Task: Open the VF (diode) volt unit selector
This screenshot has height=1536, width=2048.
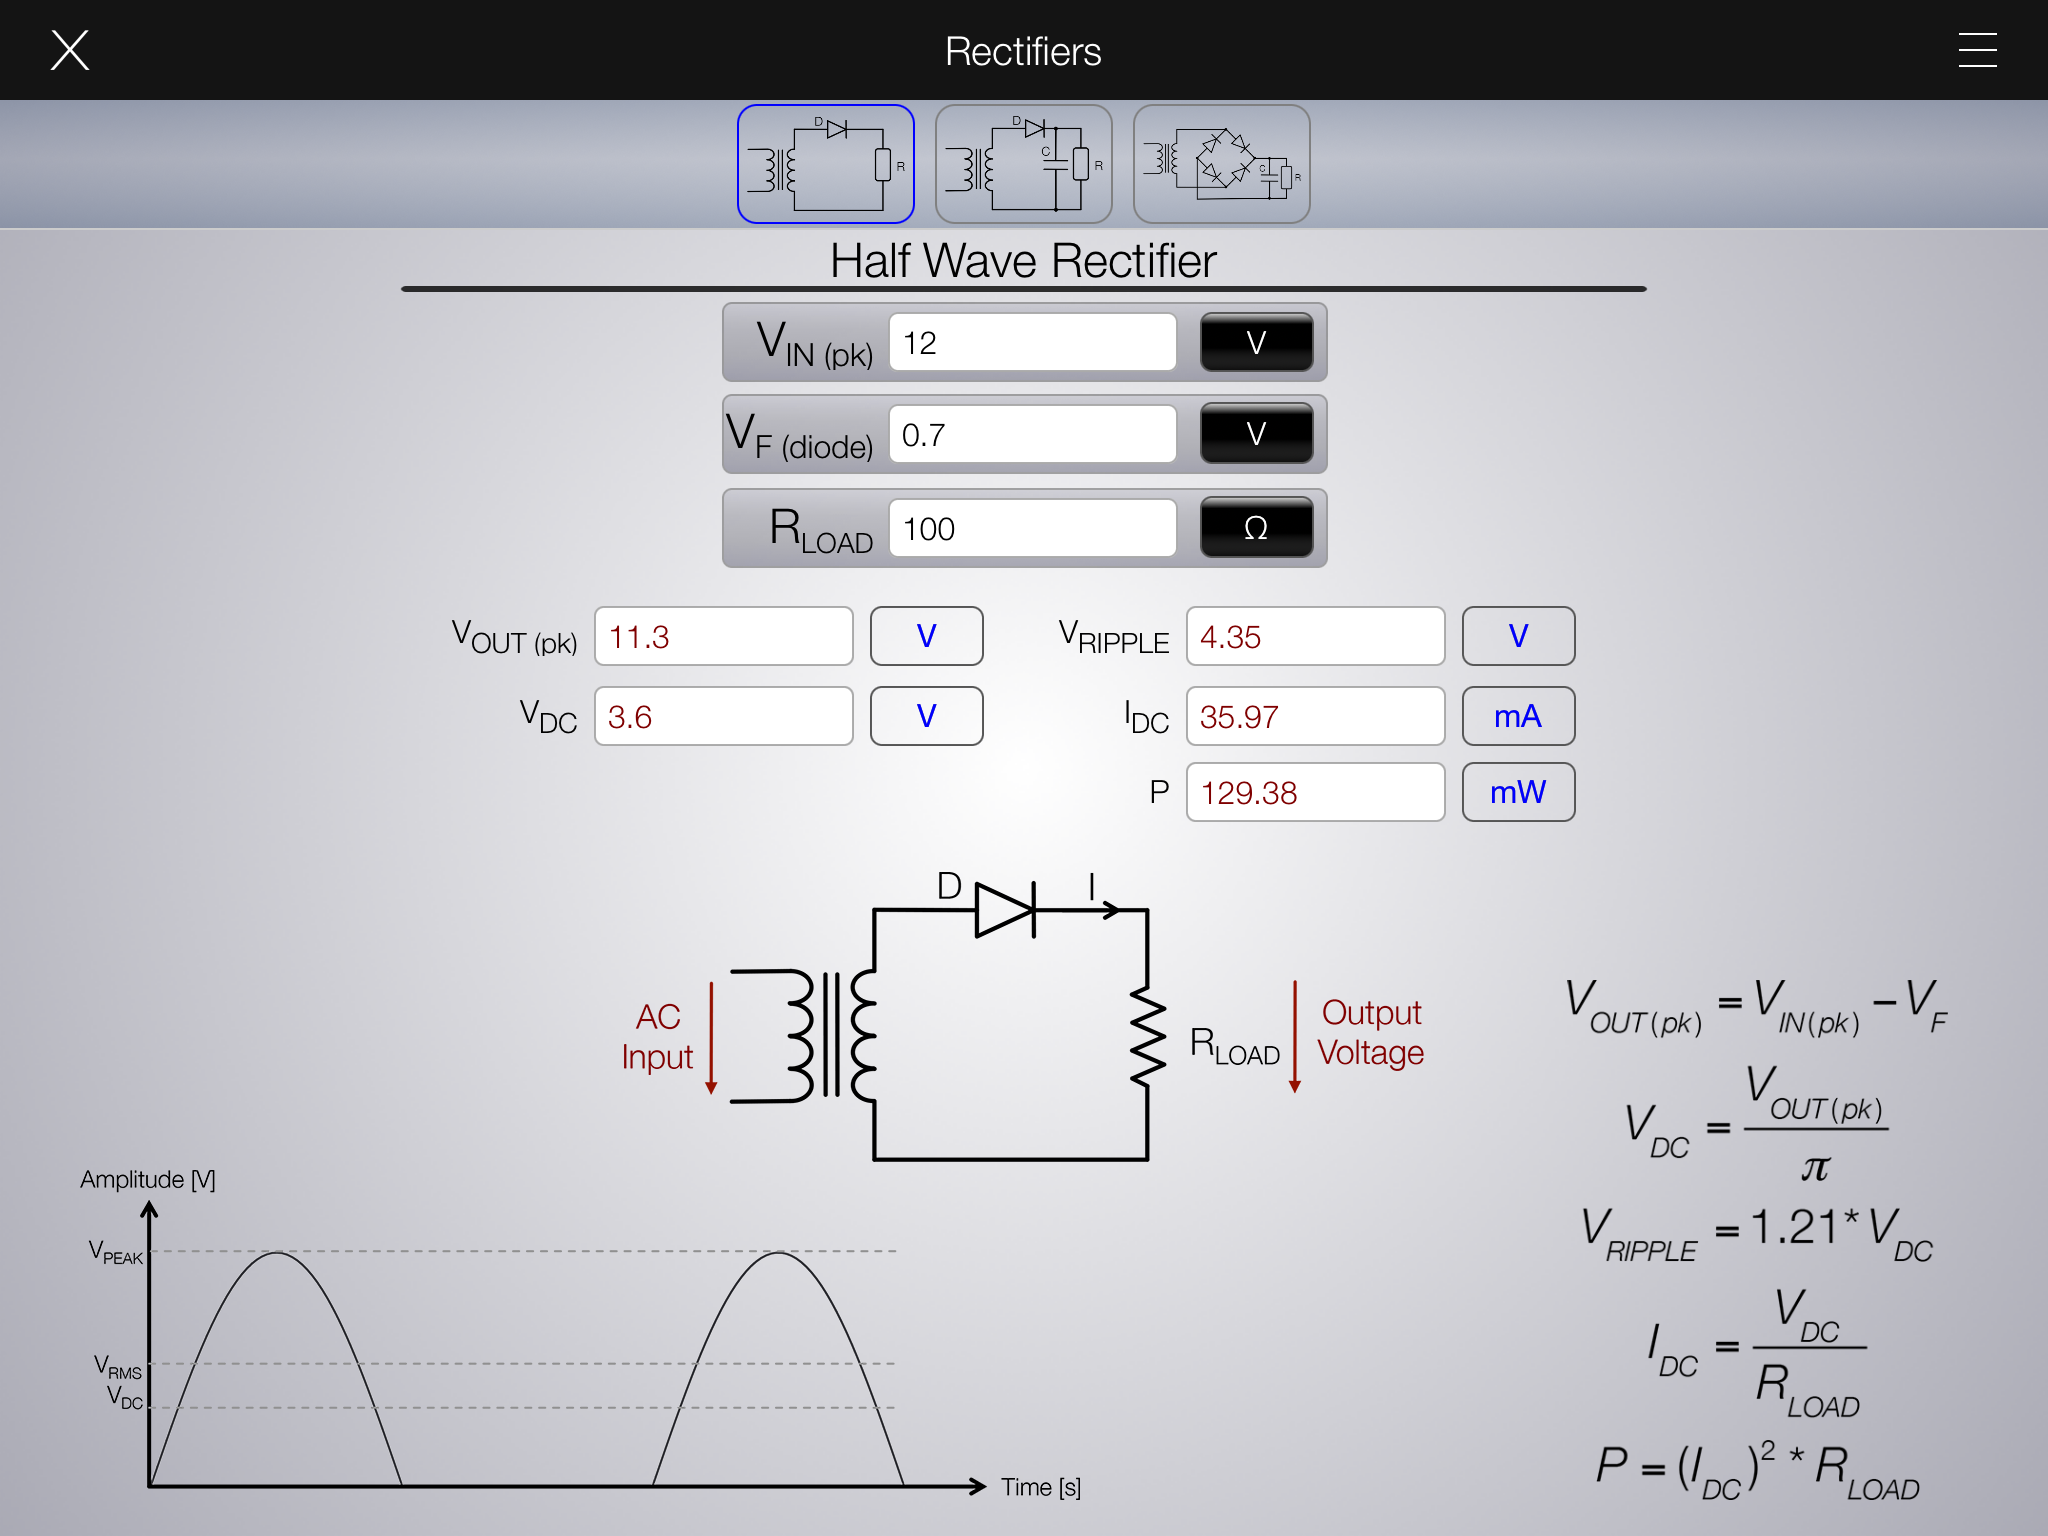Action: 1256,434
